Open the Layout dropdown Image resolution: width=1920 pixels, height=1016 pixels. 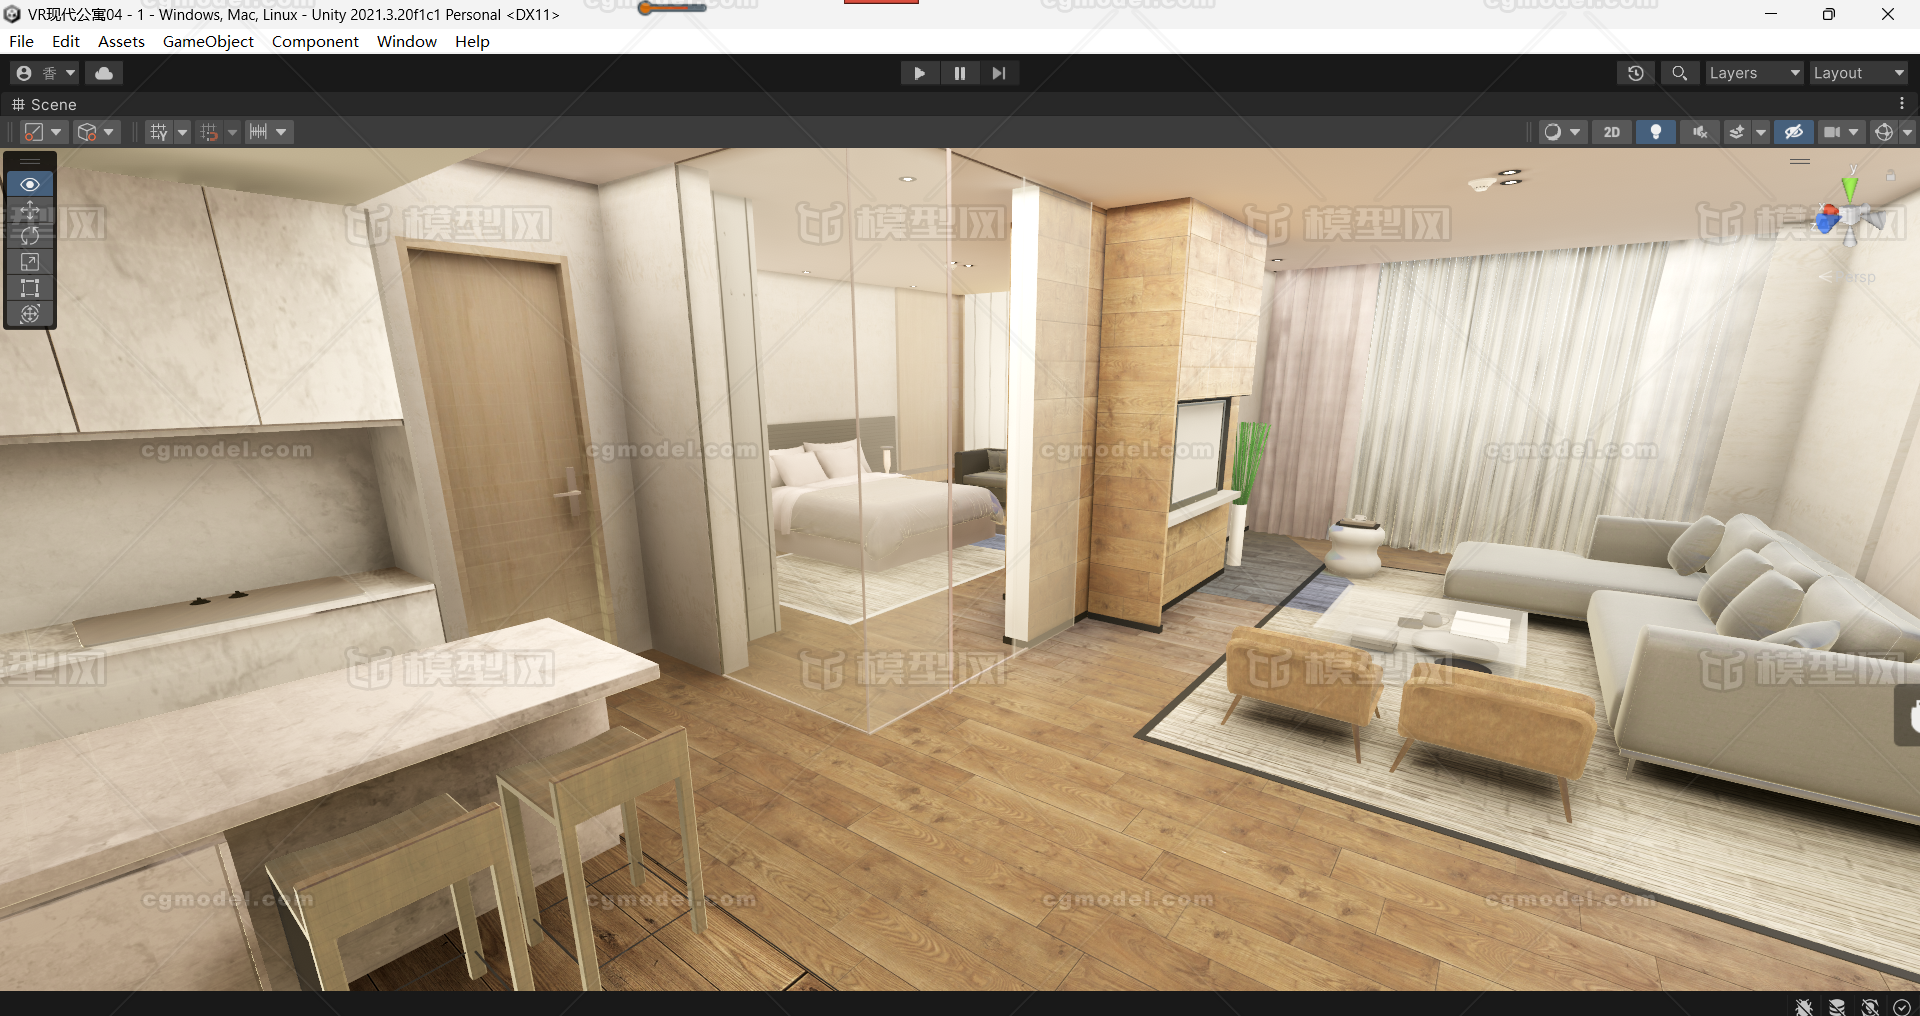coord(1858,73)
